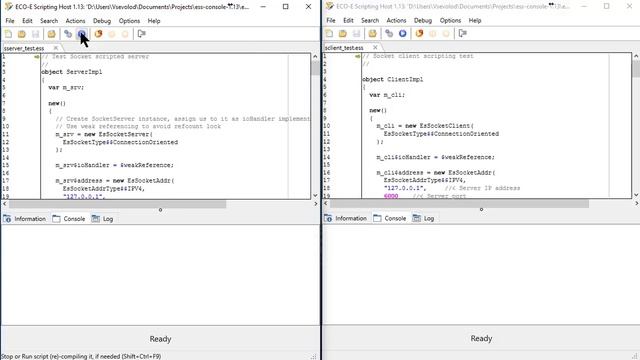
Task: Open File menu in server window
Action: pos(10,21)
